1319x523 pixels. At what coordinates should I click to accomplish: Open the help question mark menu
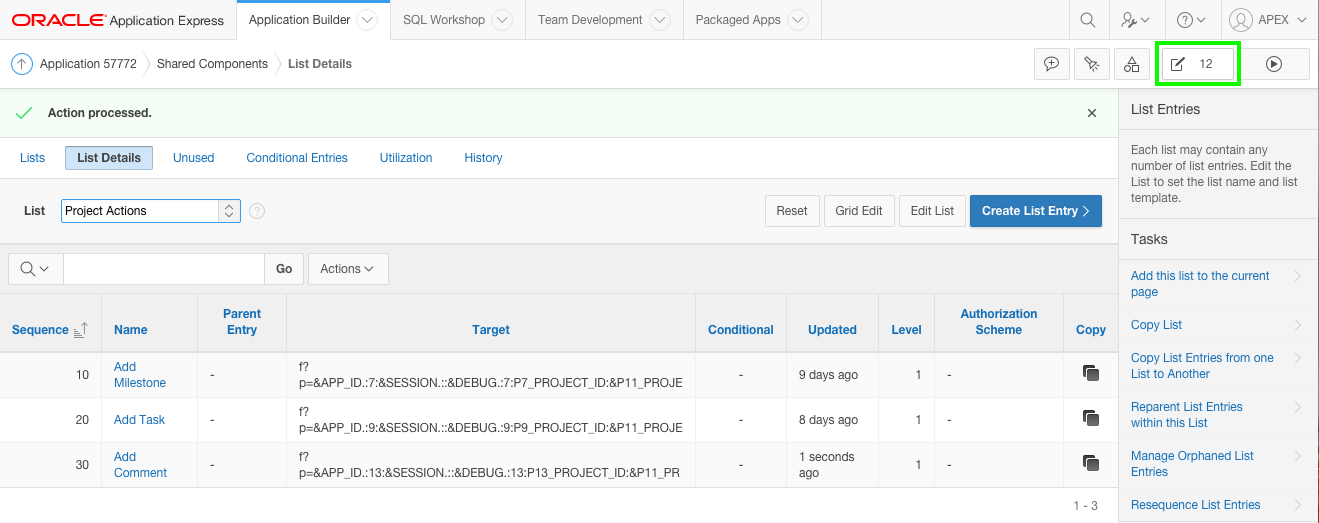click(x=1191, y=20)
